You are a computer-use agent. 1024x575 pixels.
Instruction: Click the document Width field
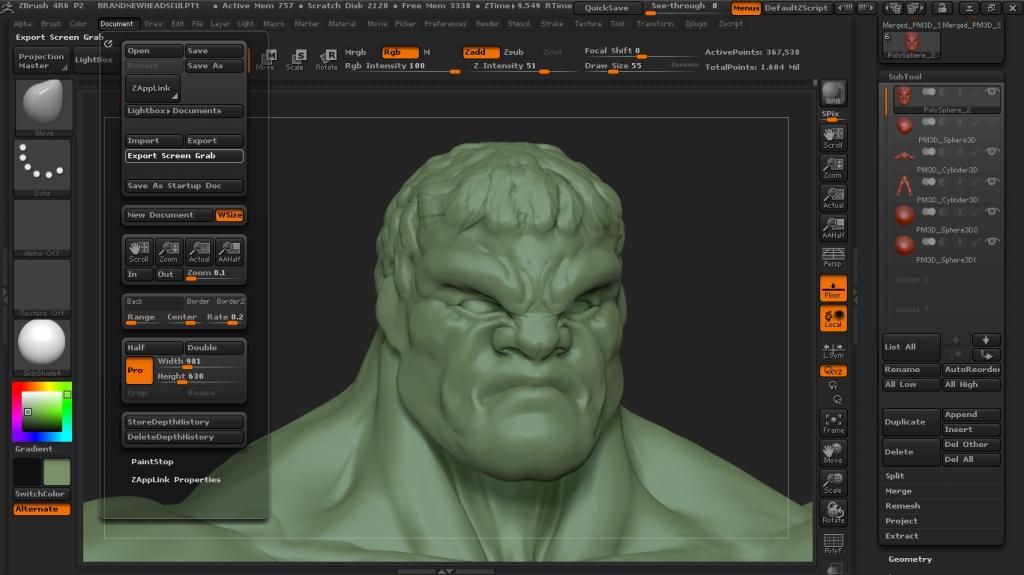(x=199, y=361)
